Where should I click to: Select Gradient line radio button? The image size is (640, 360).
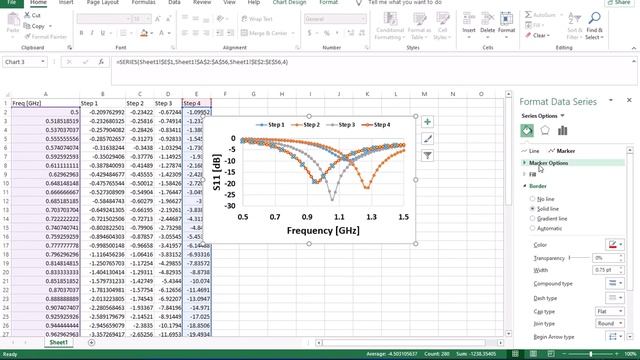[x=532, y=218]
